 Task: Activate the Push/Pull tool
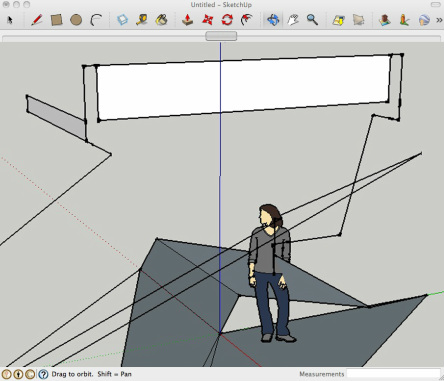[188, 20]
